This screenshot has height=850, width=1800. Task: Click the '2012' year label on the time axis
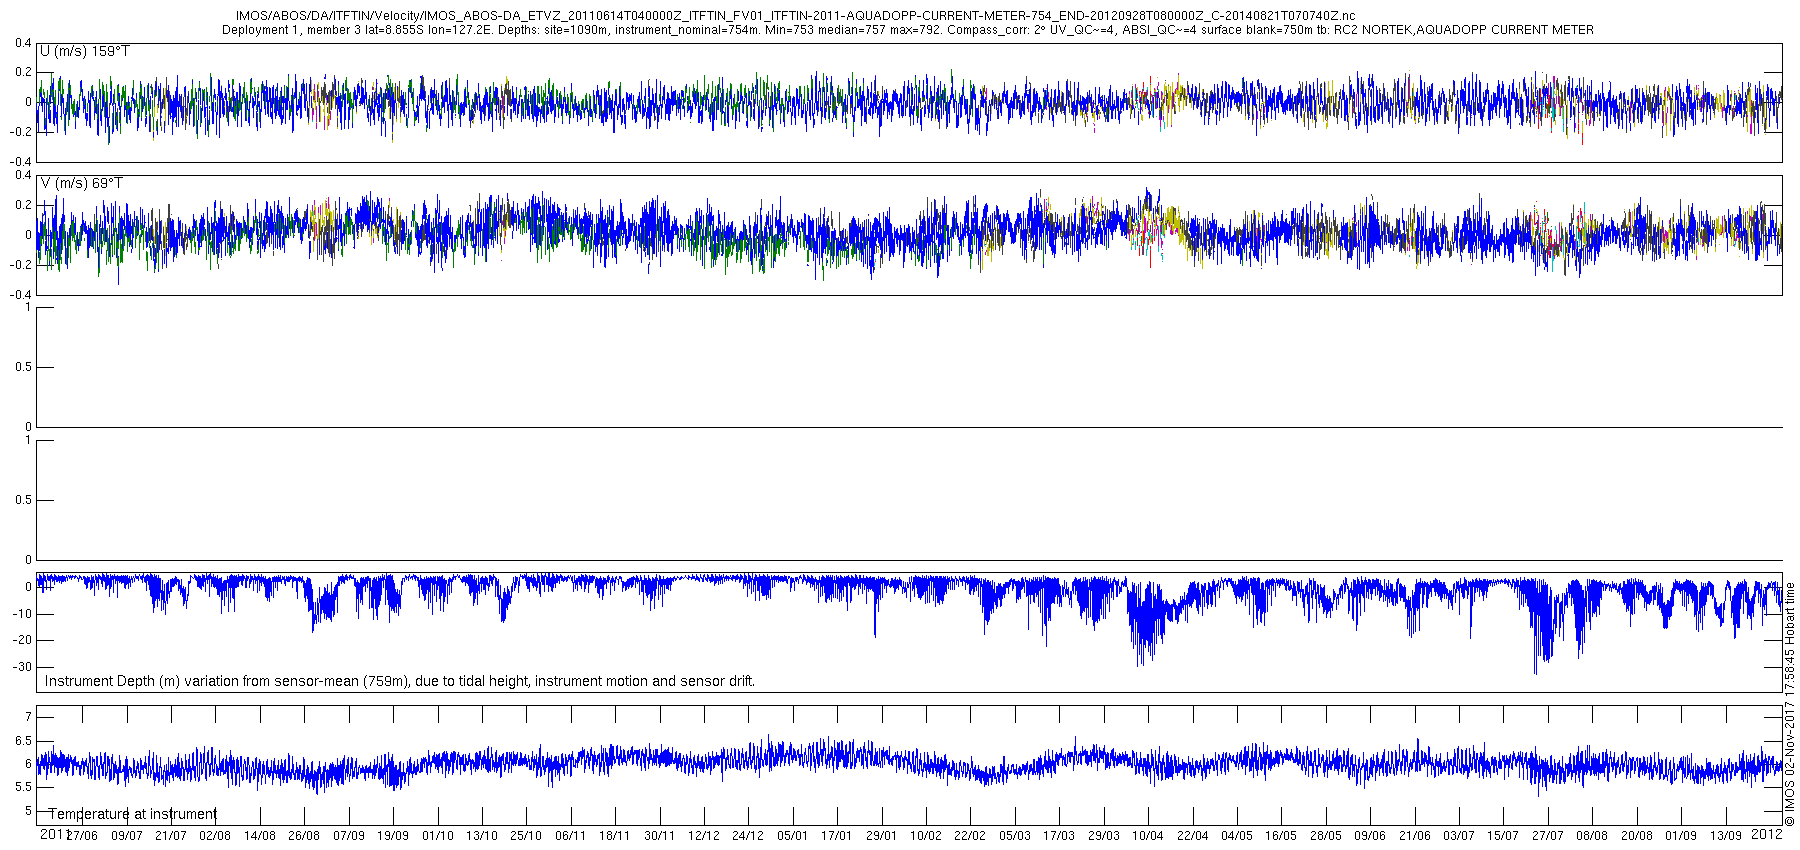tap(1767, 834)
